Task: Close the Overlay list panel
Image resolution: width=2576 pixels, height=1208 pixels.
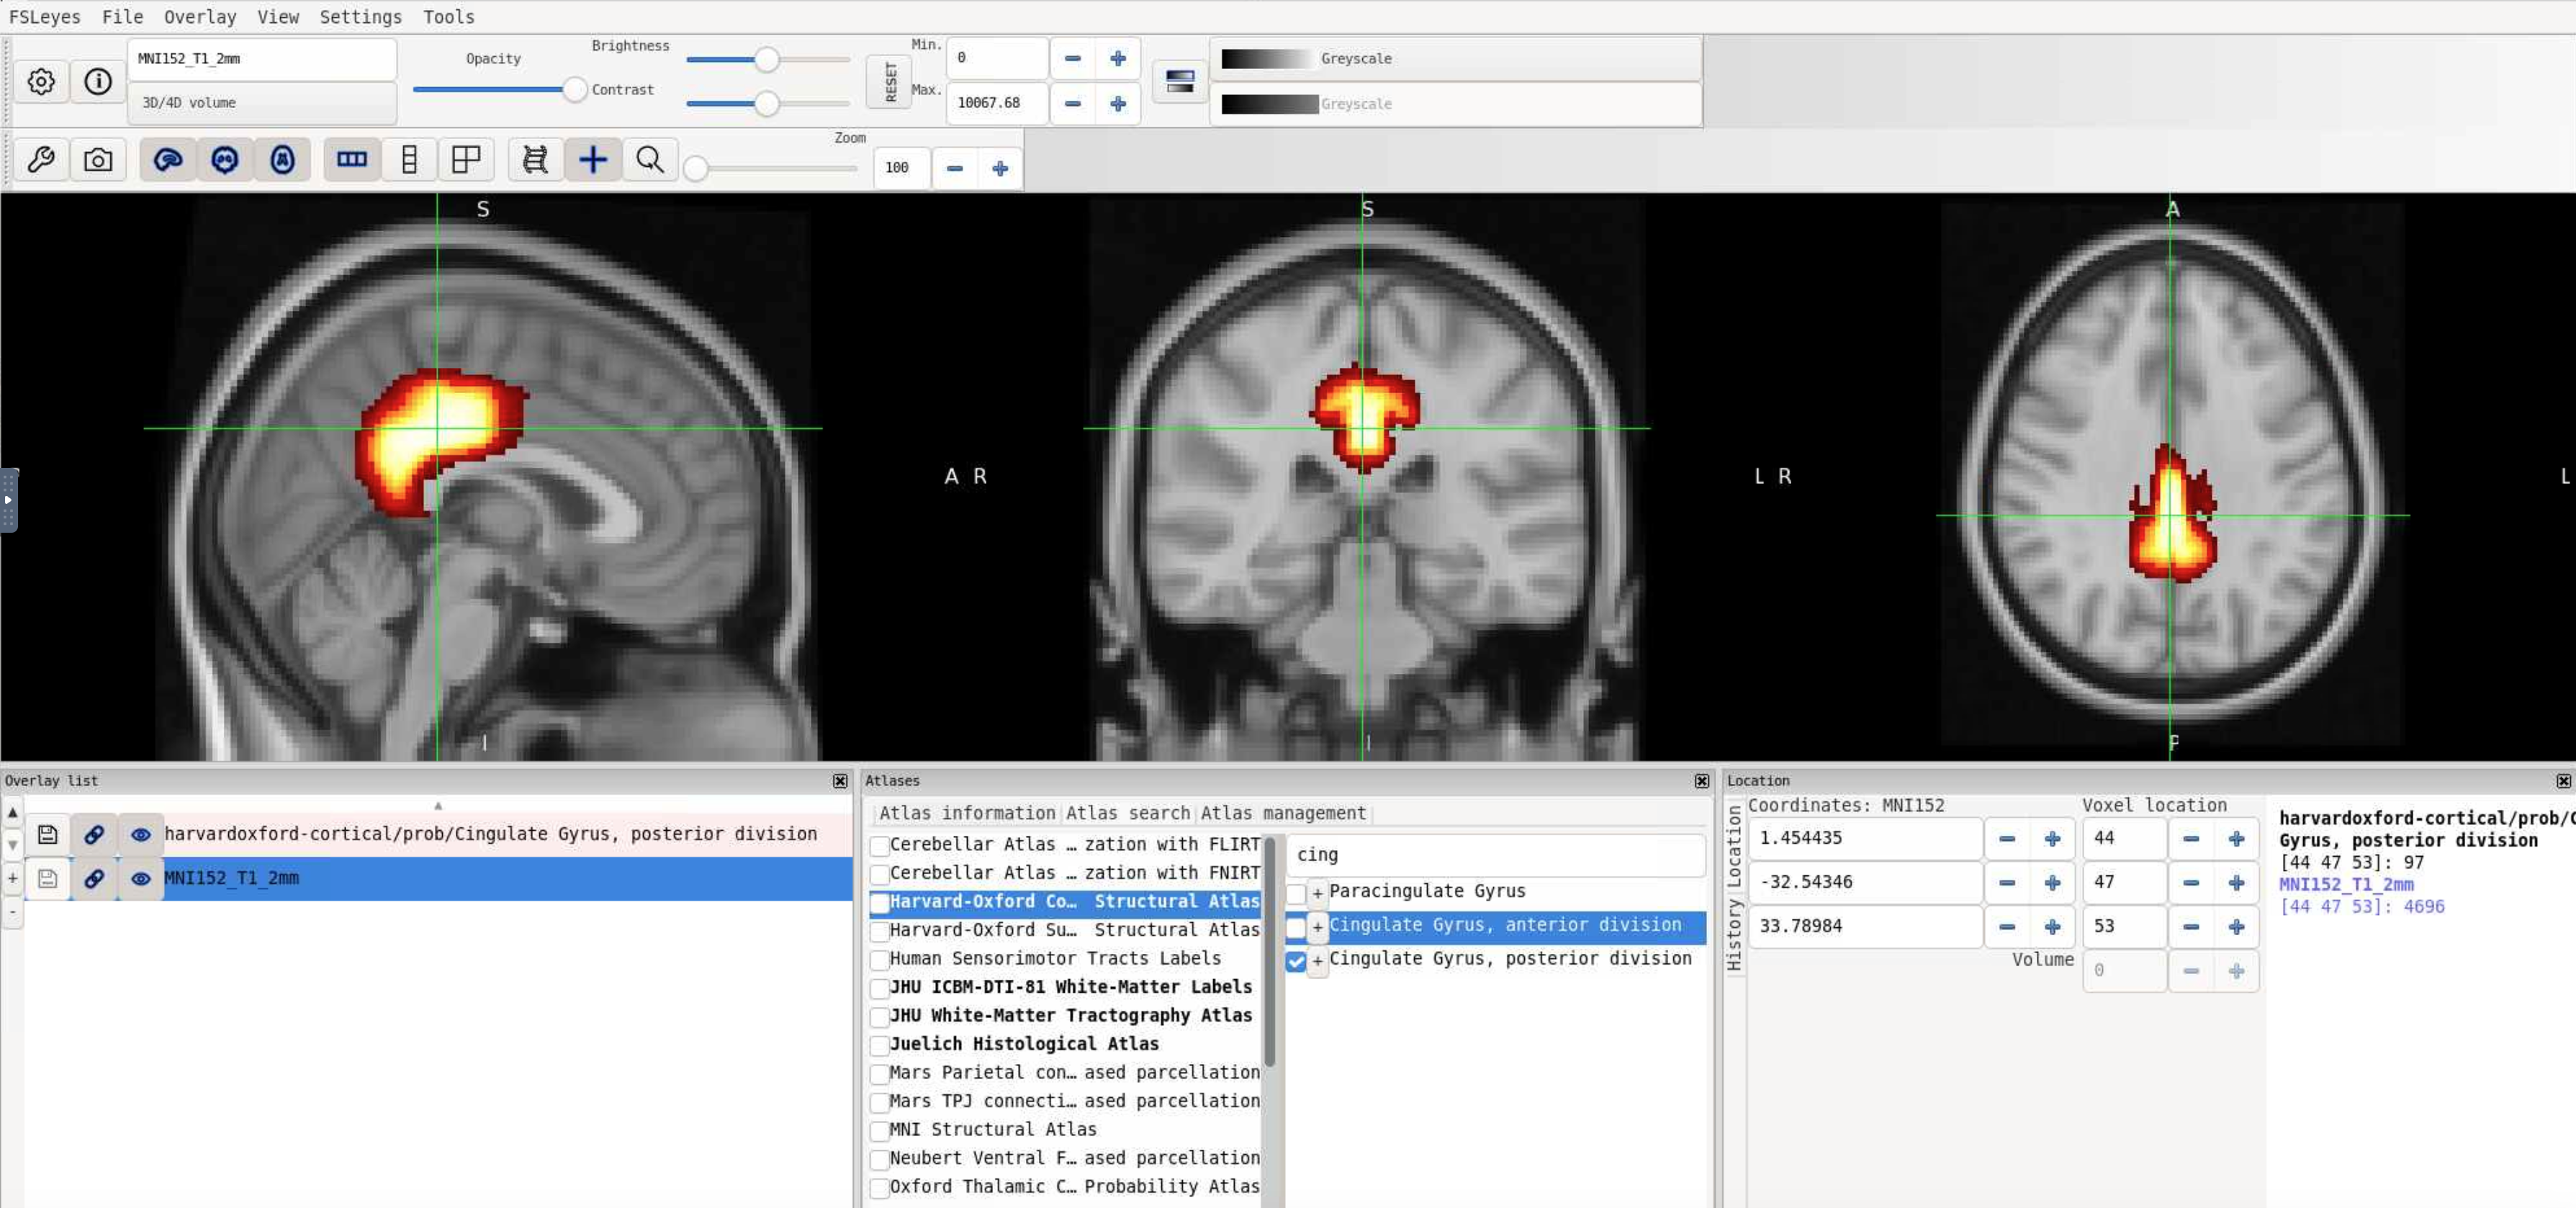Action: [840, 781]
